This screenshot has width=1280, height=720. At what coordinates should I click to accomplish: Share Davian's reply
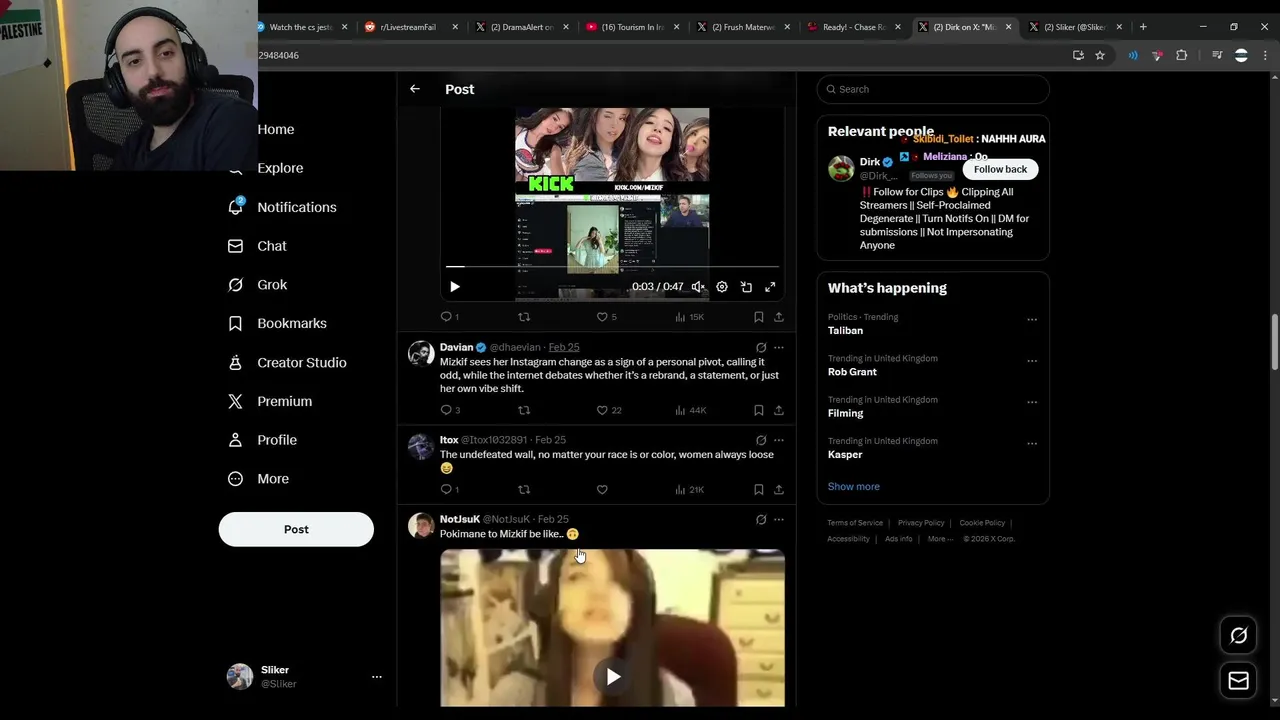[779, 410]
